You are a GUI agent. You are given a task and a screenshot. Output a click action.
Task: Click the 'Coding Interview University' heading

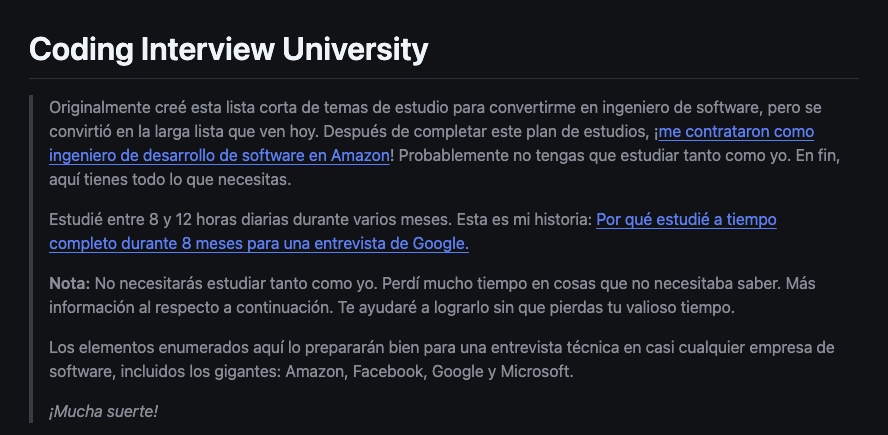(228, 49)
